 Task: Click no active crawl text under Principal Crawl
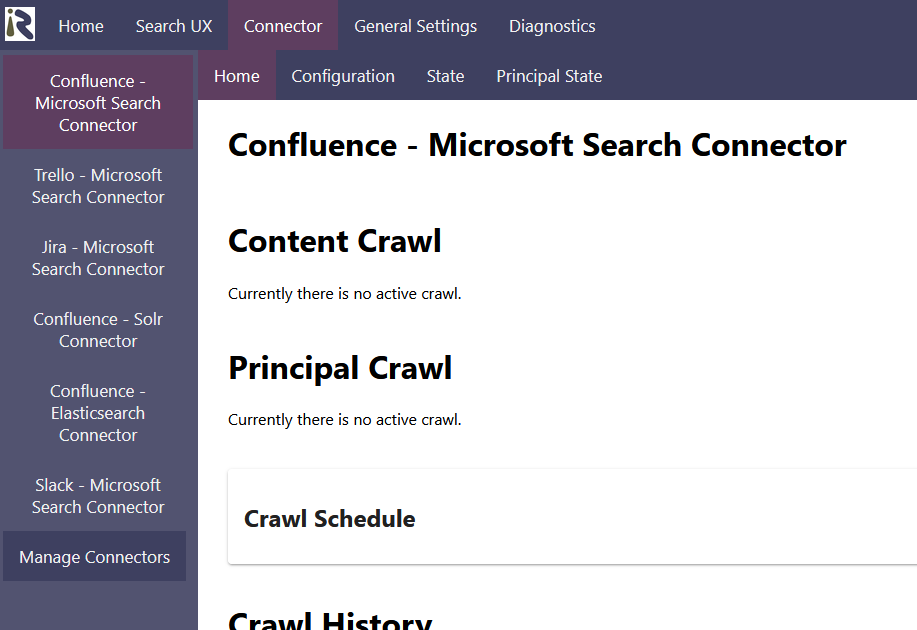click(x=344, y=420)
